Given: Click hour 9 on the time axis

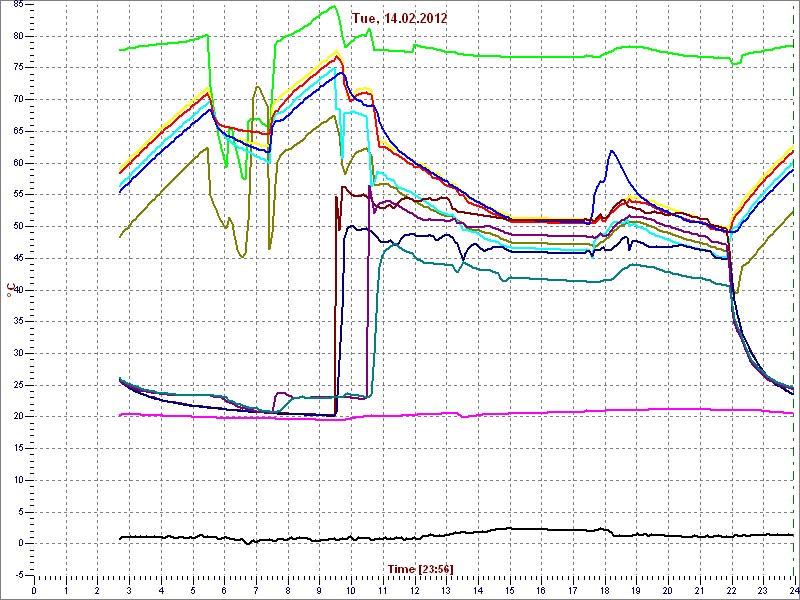Looking at the screenshot, I should (319, 591).
